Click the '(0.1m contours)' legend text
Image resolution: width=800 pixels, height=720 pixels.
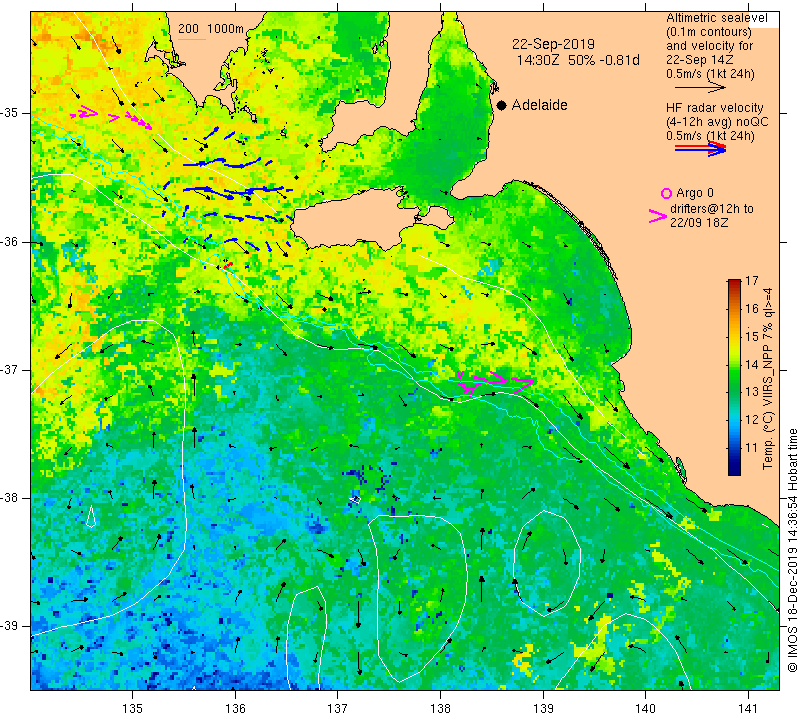click(x=708, y=32)
